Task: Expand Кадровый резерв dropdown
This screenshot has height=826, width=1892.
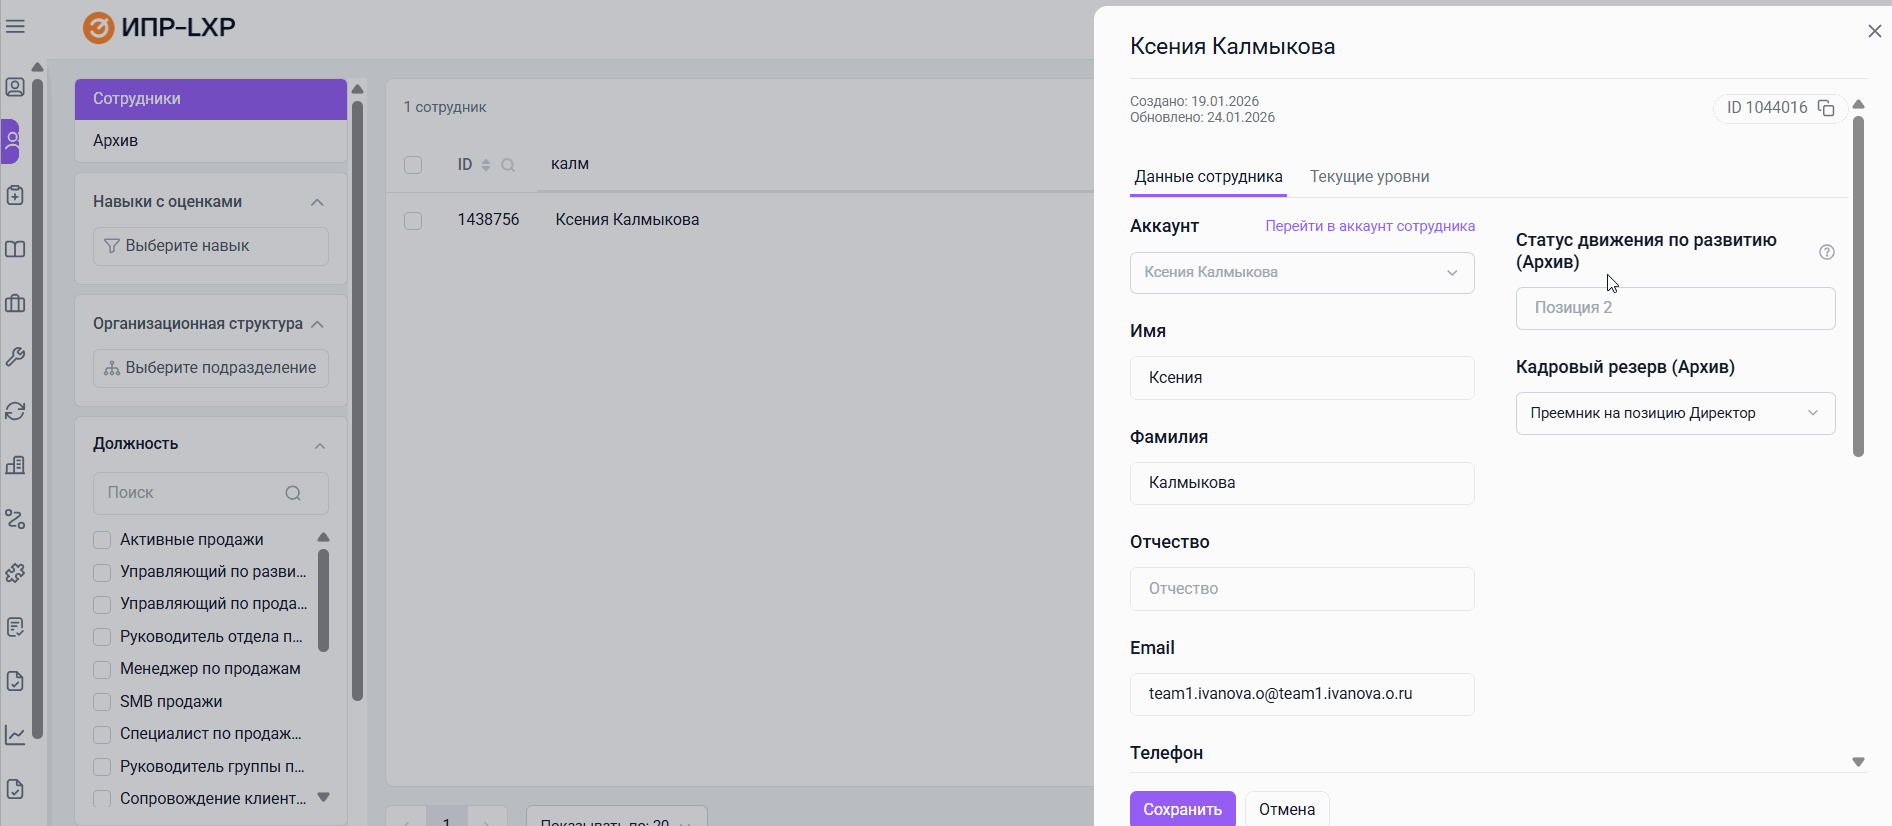Action: click(1675, 413)
